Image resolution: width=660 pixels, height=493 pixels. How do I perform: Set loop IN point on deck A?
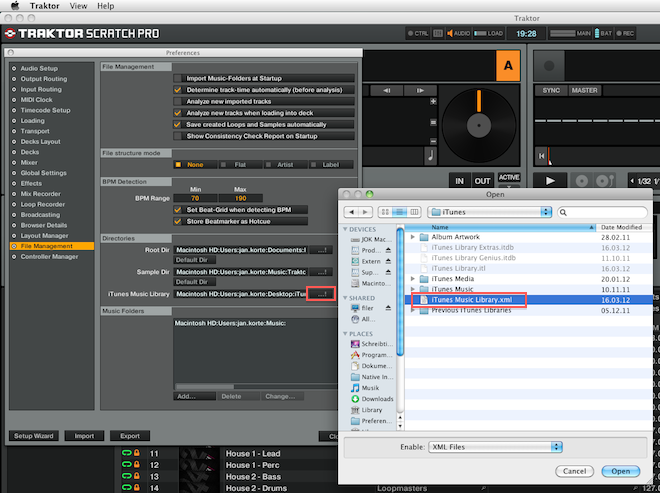(459, 181)
